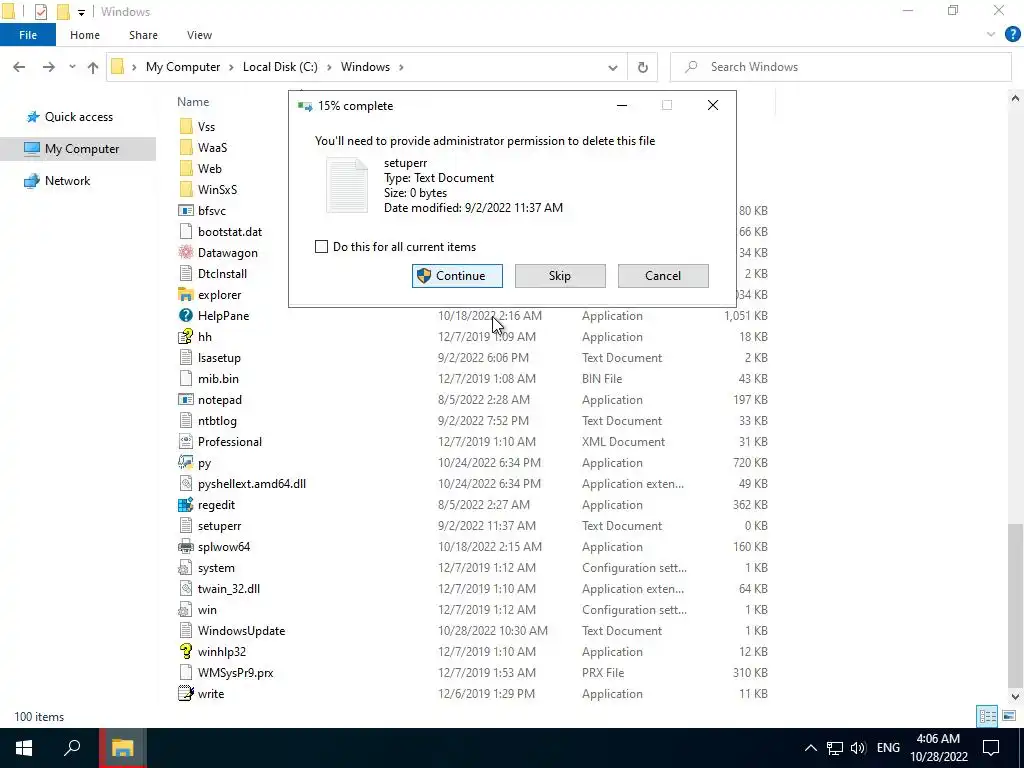
Task: Select the WaaS folder icon
Action: point(186,147)
